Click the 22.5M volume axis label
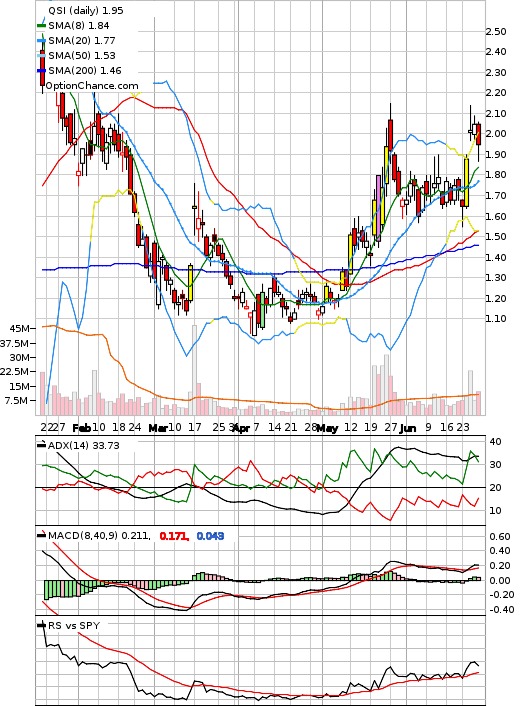 pos(16,371)
